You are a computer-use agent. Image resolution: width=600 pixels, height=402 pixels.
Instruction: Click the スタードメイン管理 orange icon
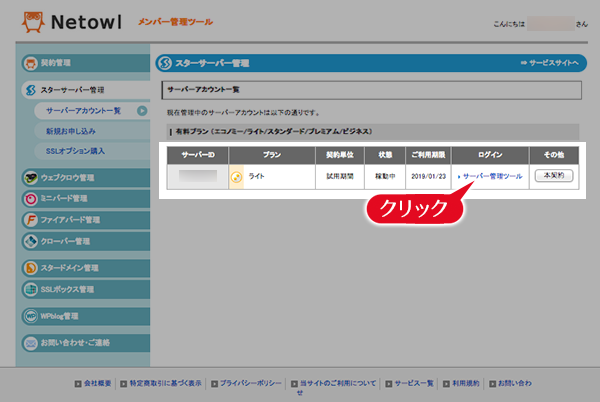[31, 268]
